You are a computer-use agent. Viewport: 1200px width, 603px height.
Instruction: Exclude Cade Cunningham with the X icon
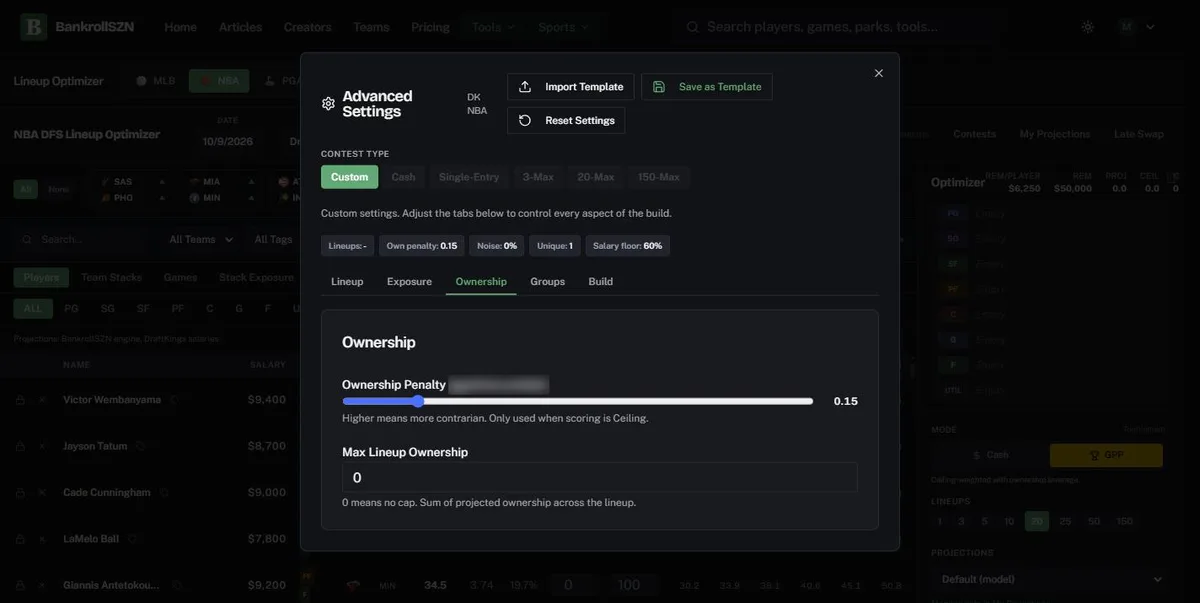point(42,493)
